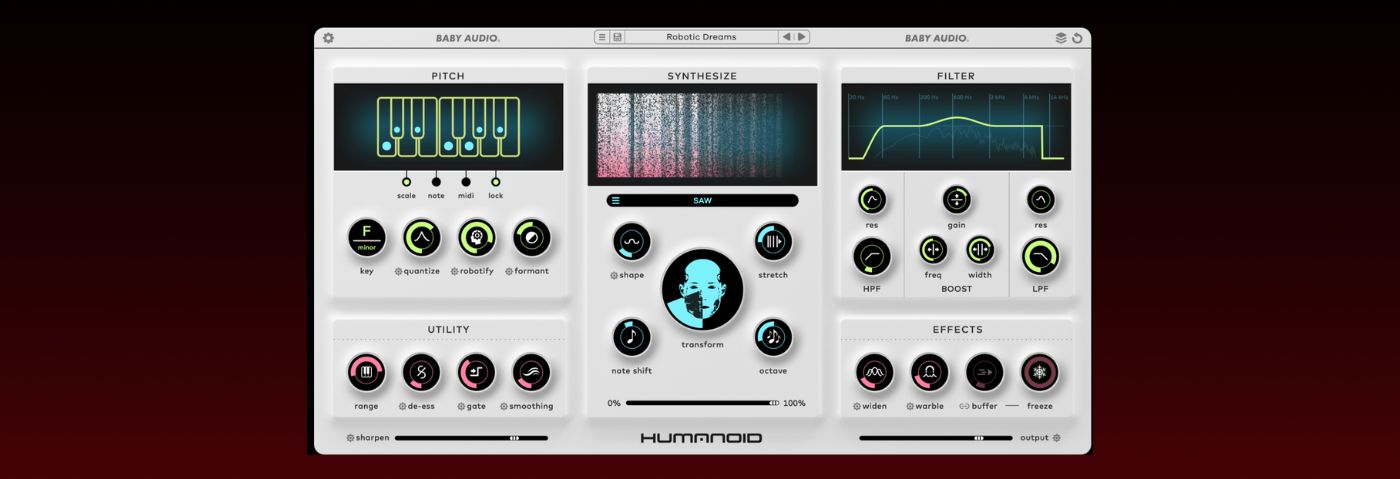Go to the next preset arrow

pos(802,37)
